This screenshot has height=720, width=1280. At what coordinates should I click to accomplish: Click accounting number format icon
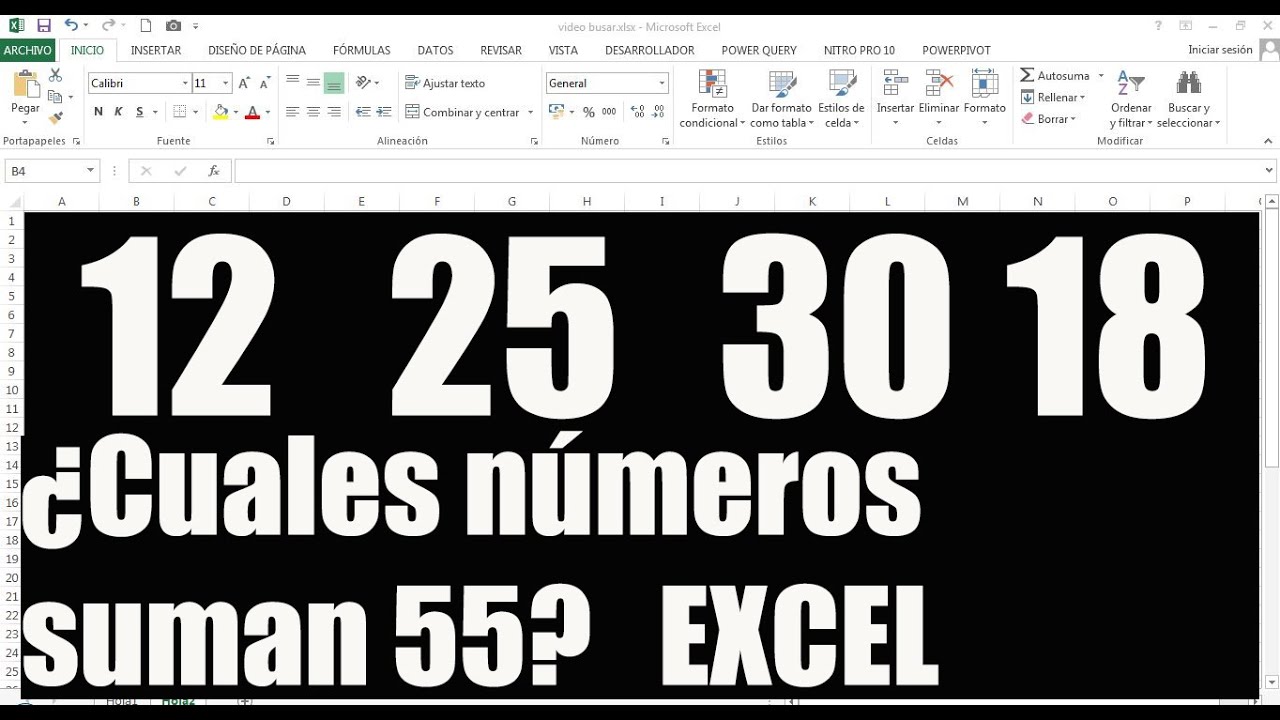click(x=556, y=112)
